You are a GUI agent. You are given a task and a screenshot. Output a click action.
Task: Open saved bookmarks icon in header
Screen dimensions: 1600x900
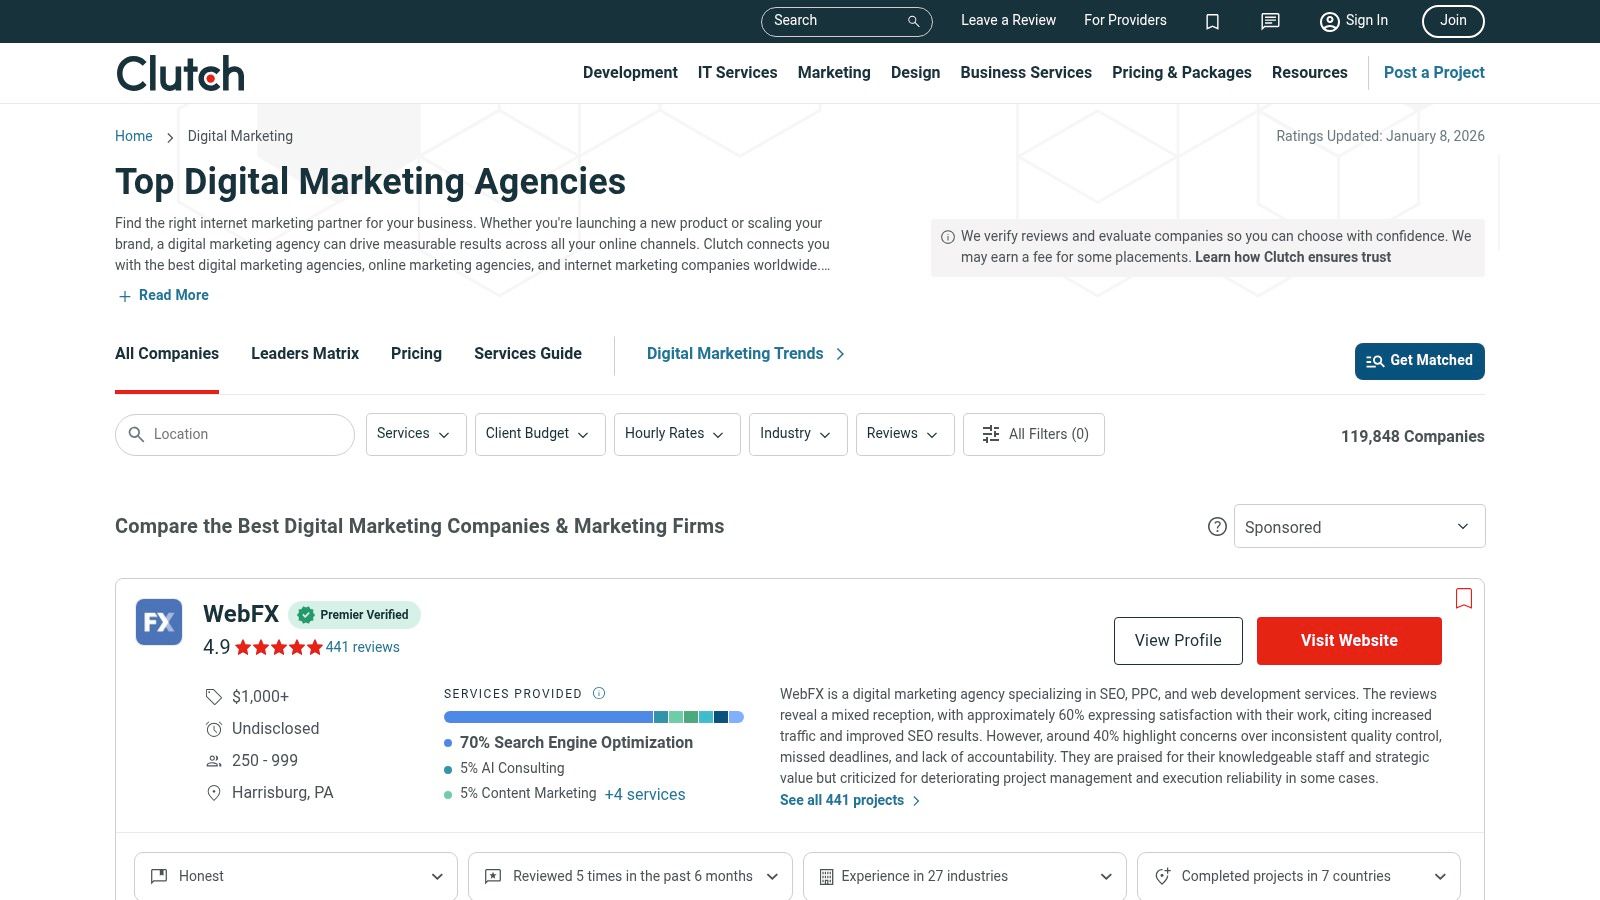(x=1212, y=21)
